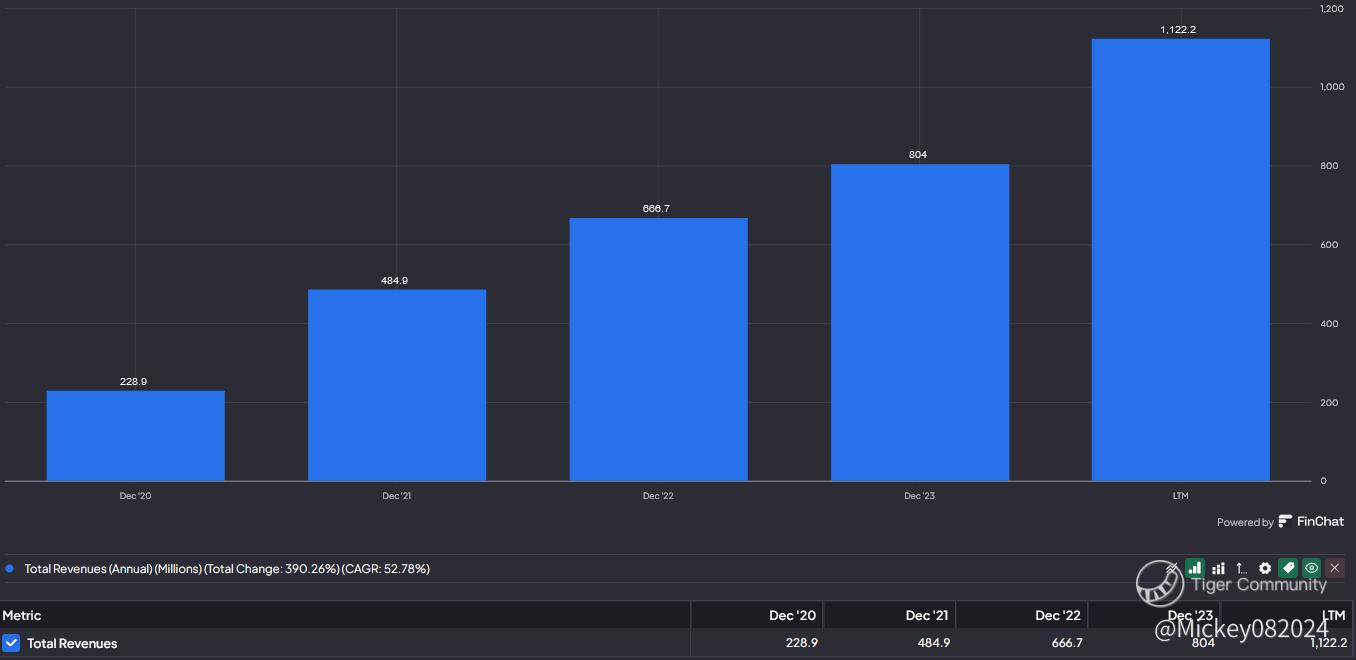
Task: Hide the series using the eye icon
Action: coord(1311,568)
